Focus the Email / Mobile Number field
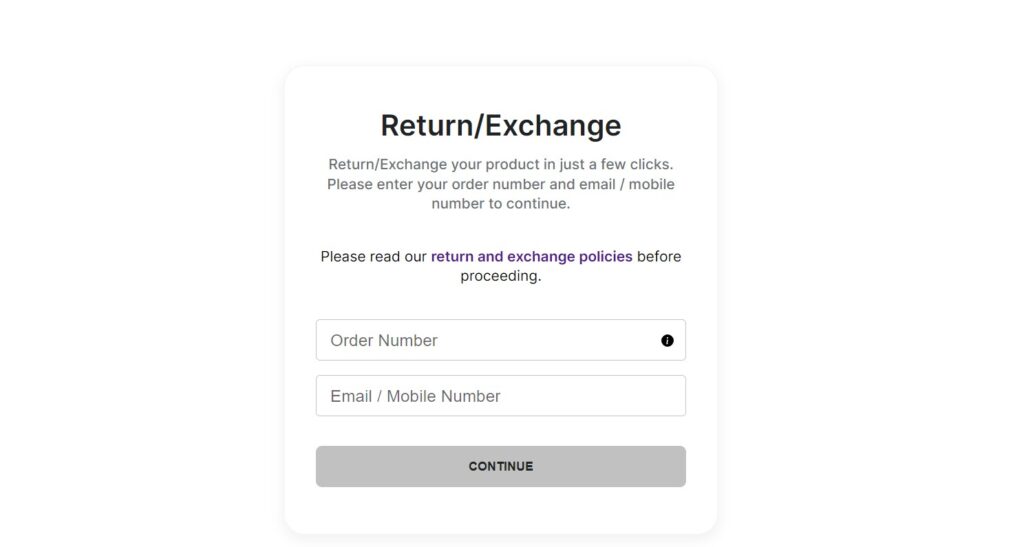Screen dimensions: 1024x547 tap(500, 396)
